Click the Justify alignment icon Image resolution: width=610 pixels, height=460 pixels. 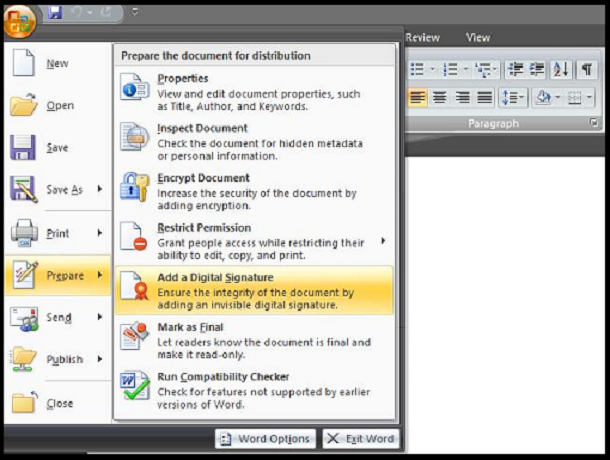click(485, 97)
